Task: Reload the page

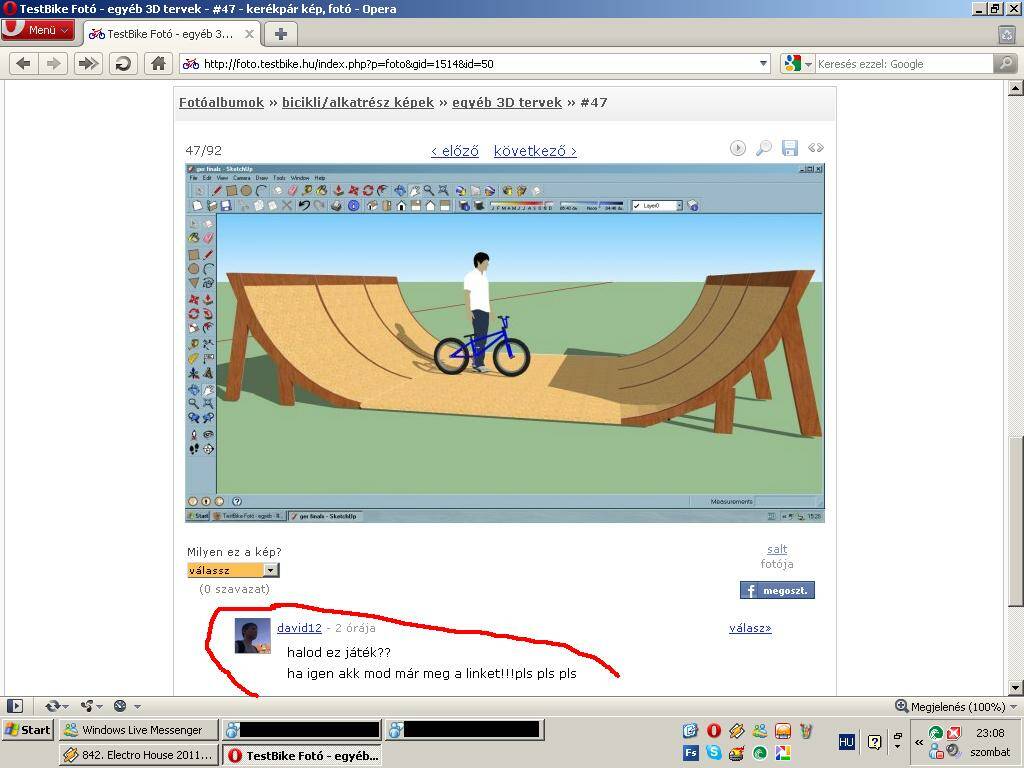Action: pos(123,63)
